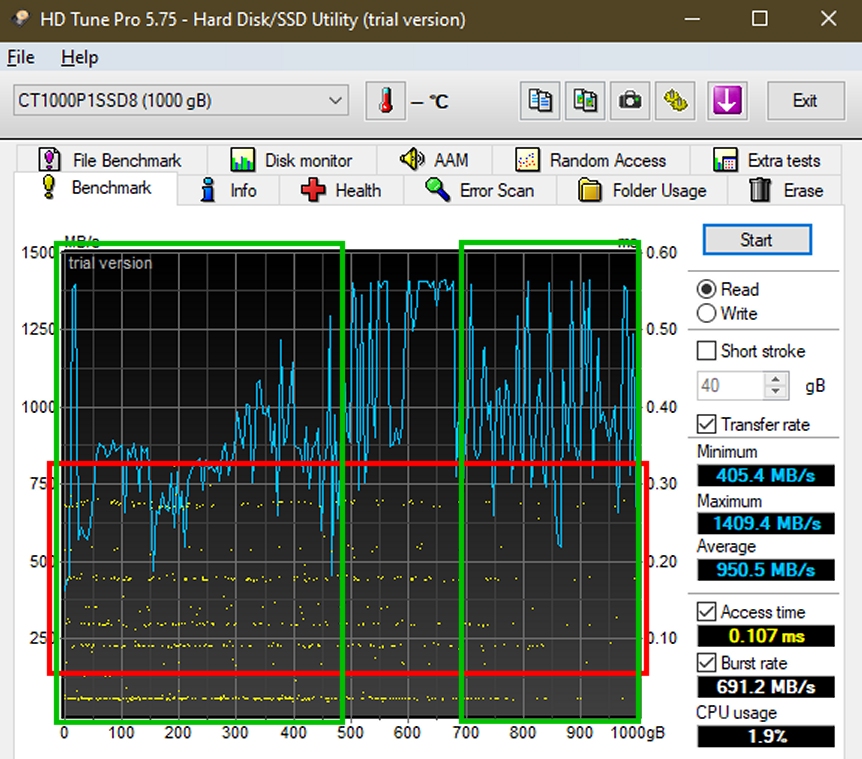Viewport: 862px width, 759px height.
Task: Click the Start benchmark button
Action: 757,240
